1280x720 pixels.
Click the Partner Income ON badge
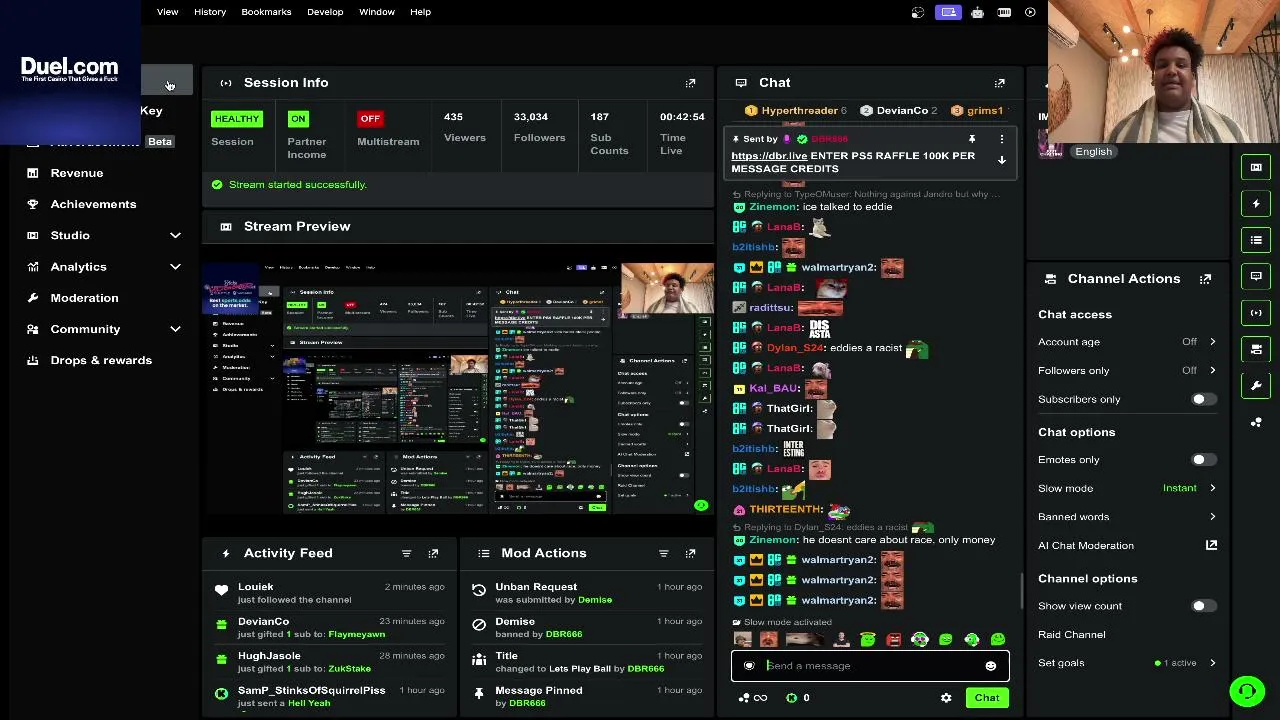(298, 119)
